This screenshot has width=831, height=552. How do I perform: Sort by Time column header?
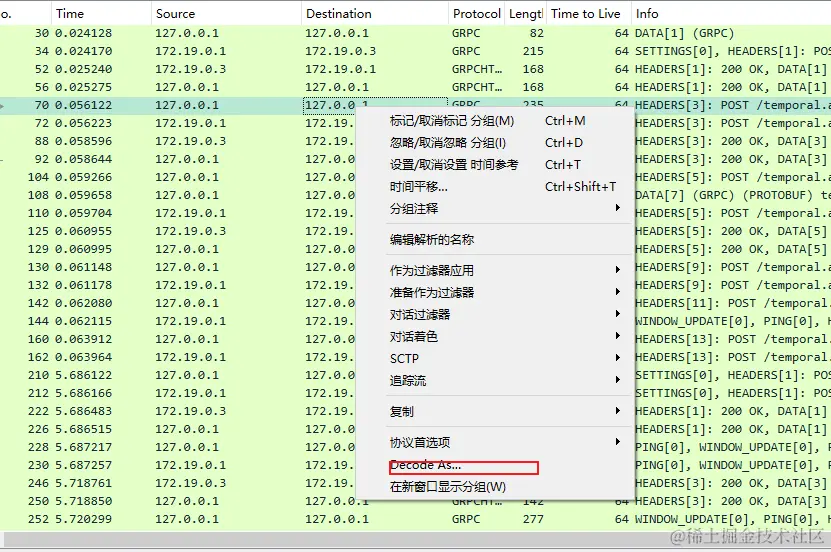click(101, 14)
